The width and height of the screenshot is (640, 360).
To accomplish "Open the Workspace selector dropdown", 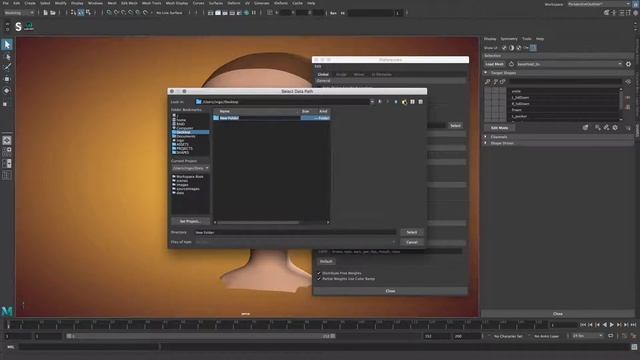I will point(599,4).
